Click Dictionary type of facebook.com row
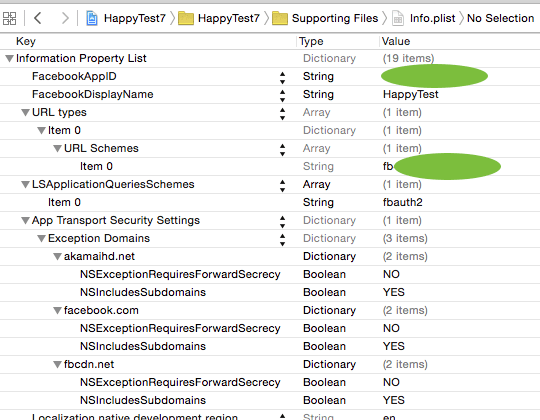This screenshot has width=540, height=420. (329, 311)
